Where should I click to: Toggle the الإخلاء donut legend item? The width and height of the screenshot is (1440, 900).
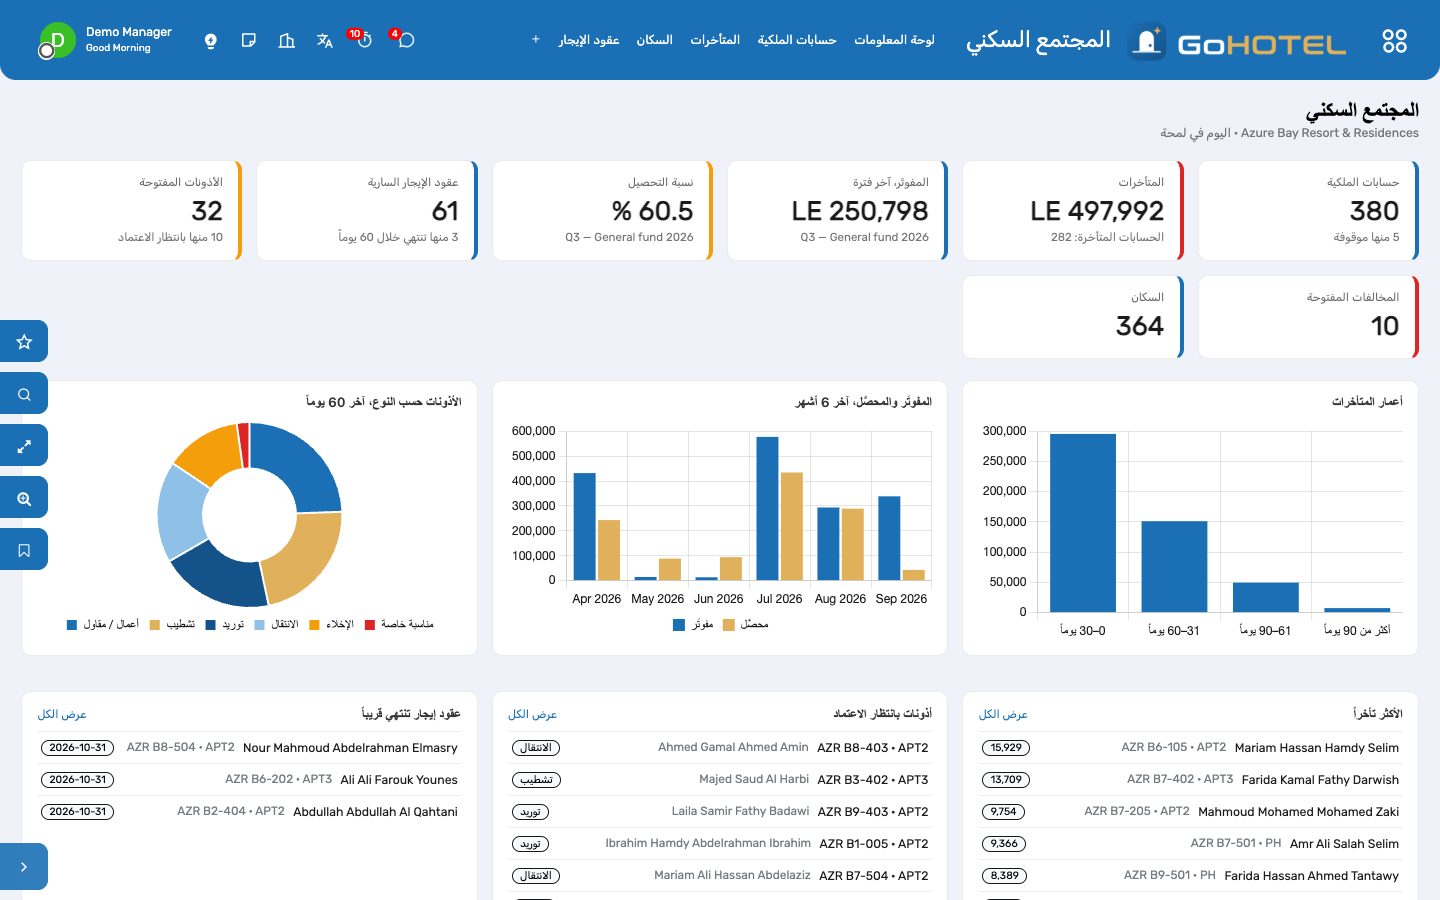coord(332,624)
